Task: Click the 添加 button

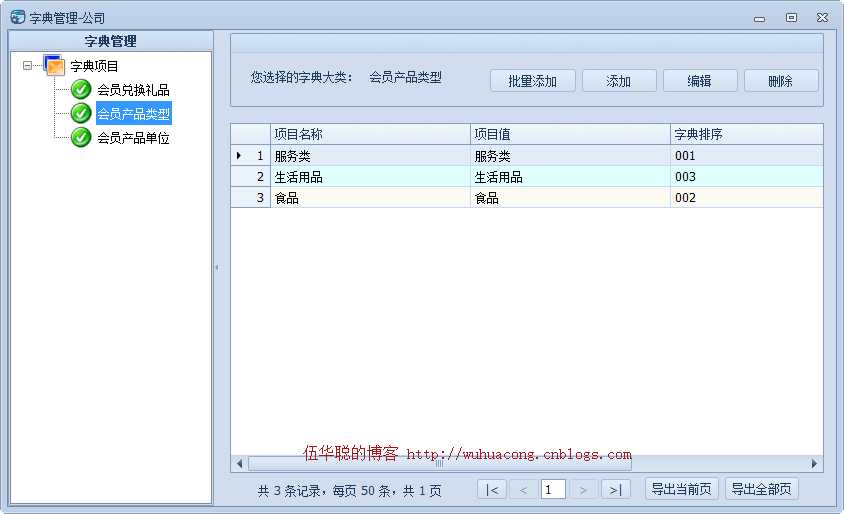Action: pos(619,81)
